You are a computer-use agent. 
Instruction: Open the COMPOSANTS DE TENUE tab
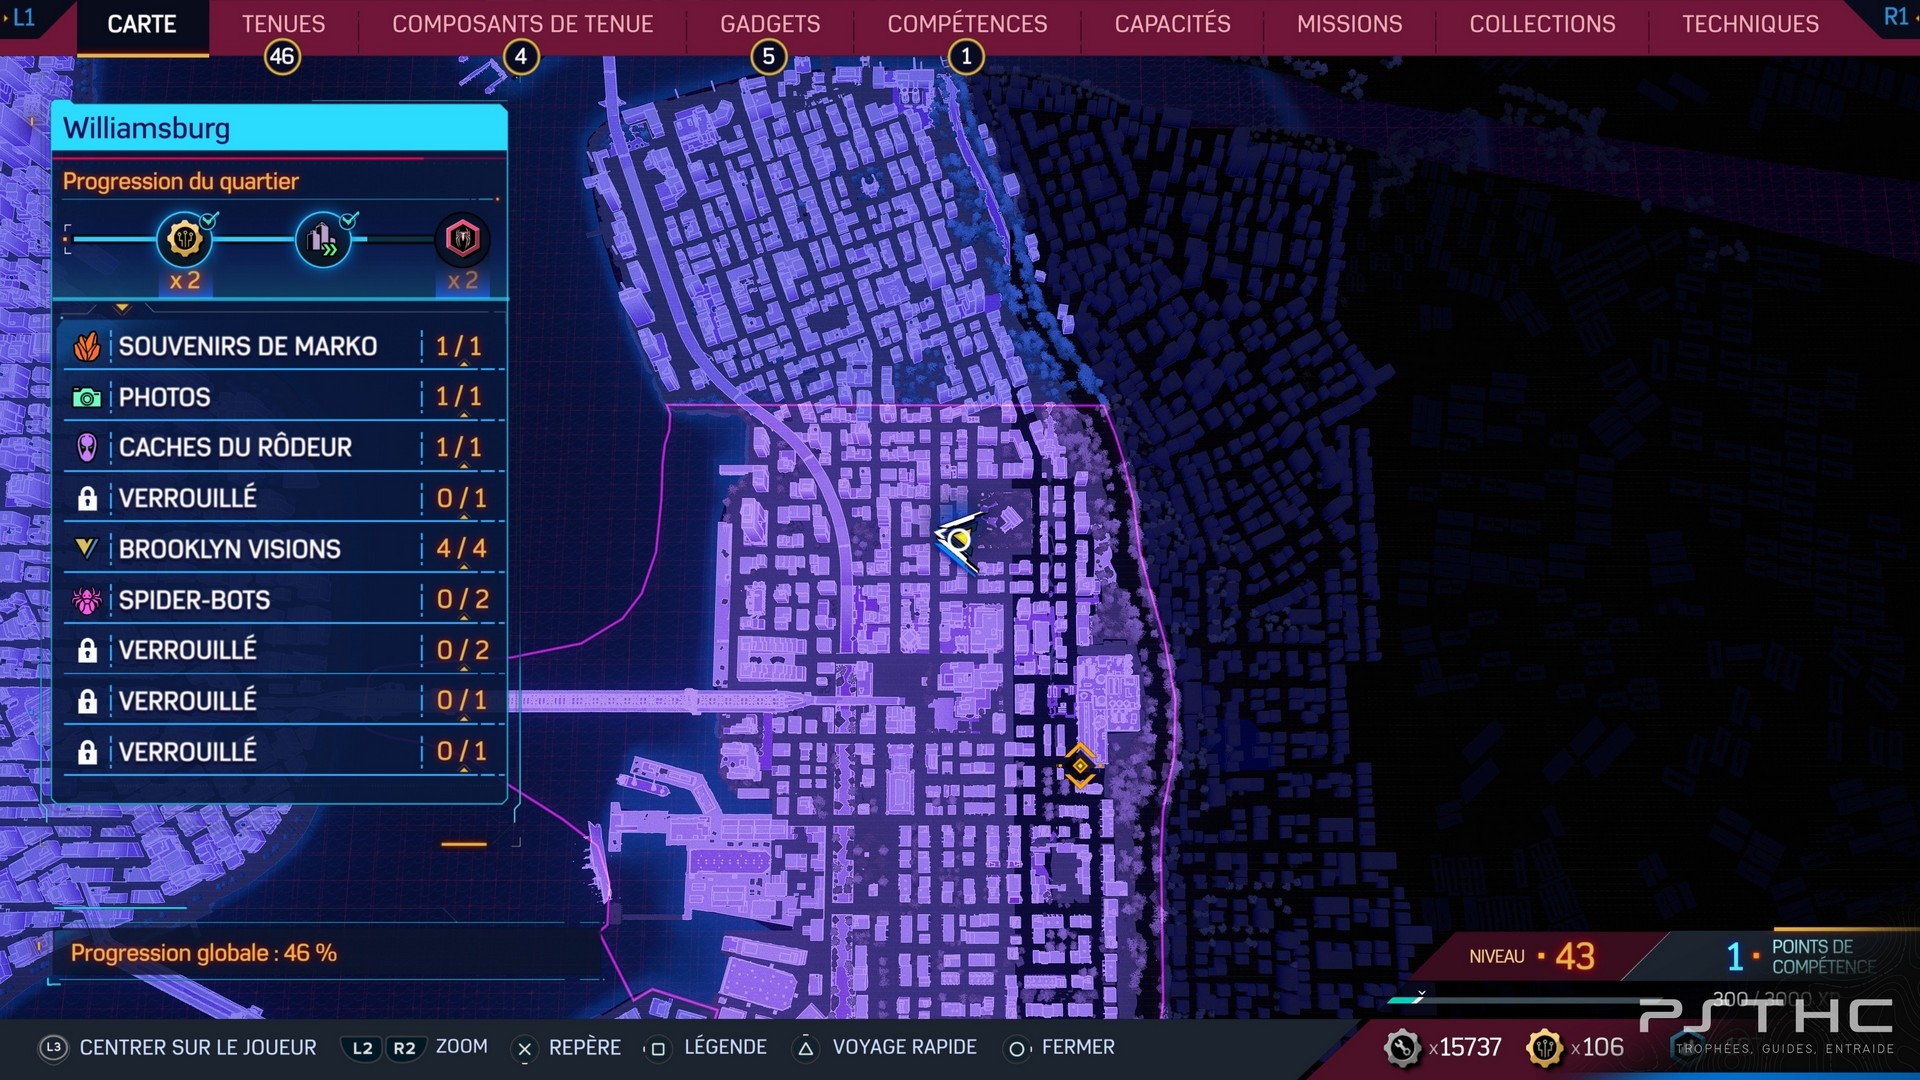point(522,24)
